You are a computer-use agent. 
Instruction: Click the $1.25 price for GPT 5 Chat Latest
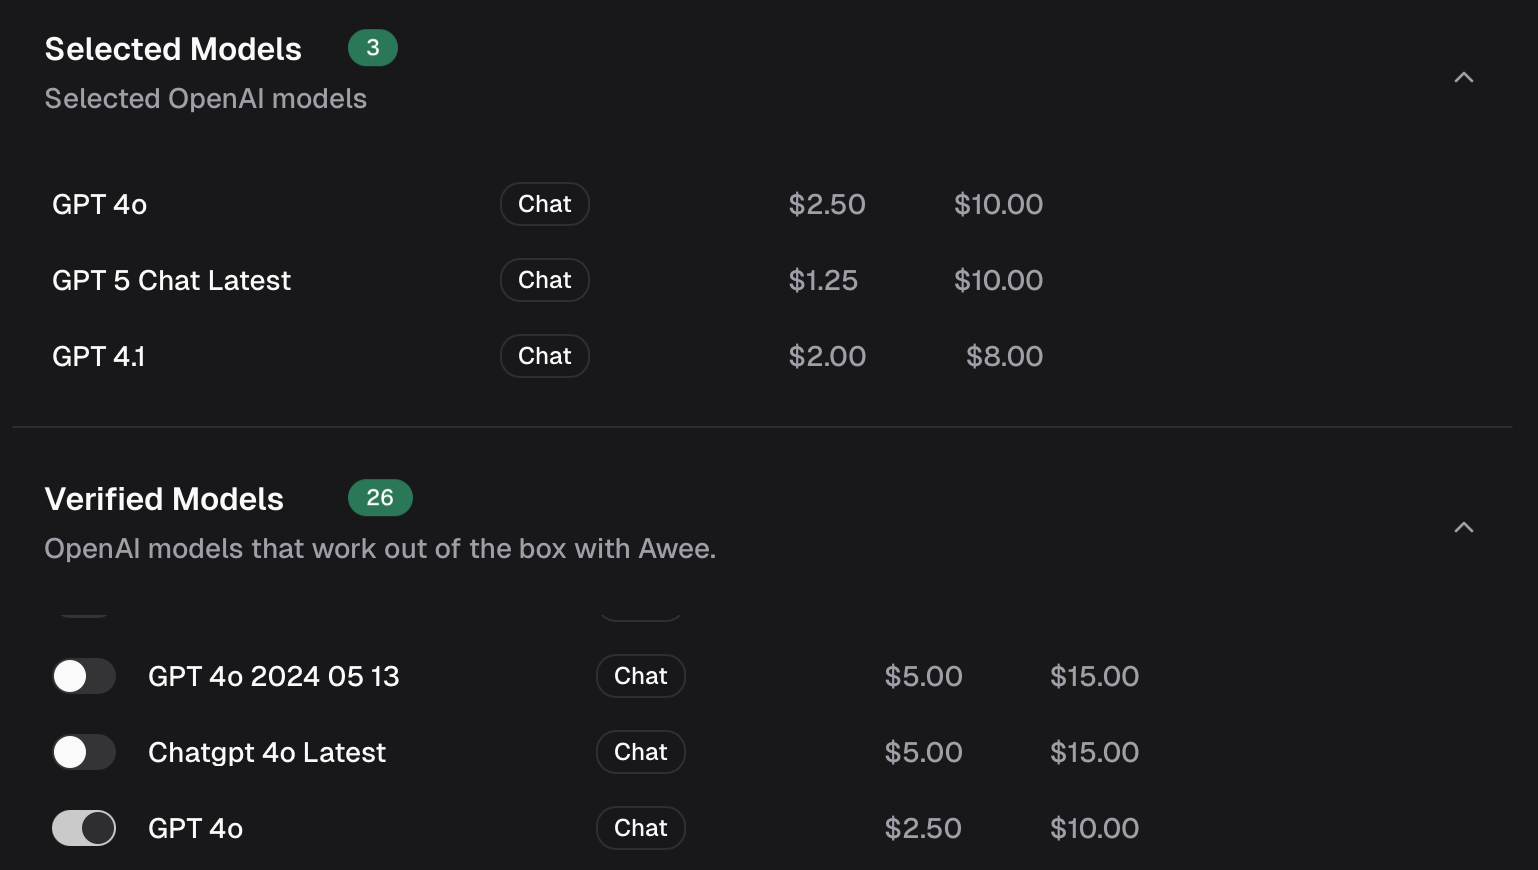822,280
